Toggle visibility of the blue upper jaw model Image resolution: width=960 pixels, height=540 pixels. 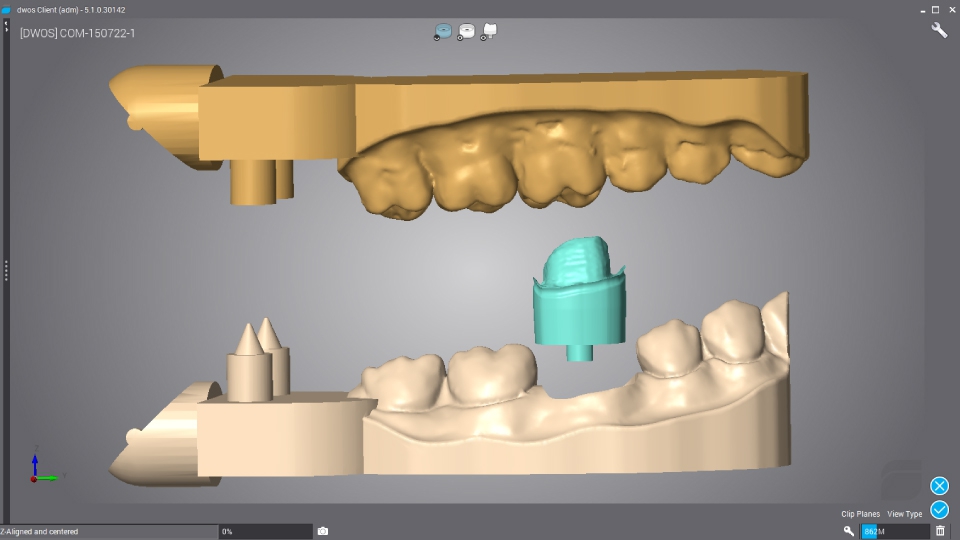443,32
